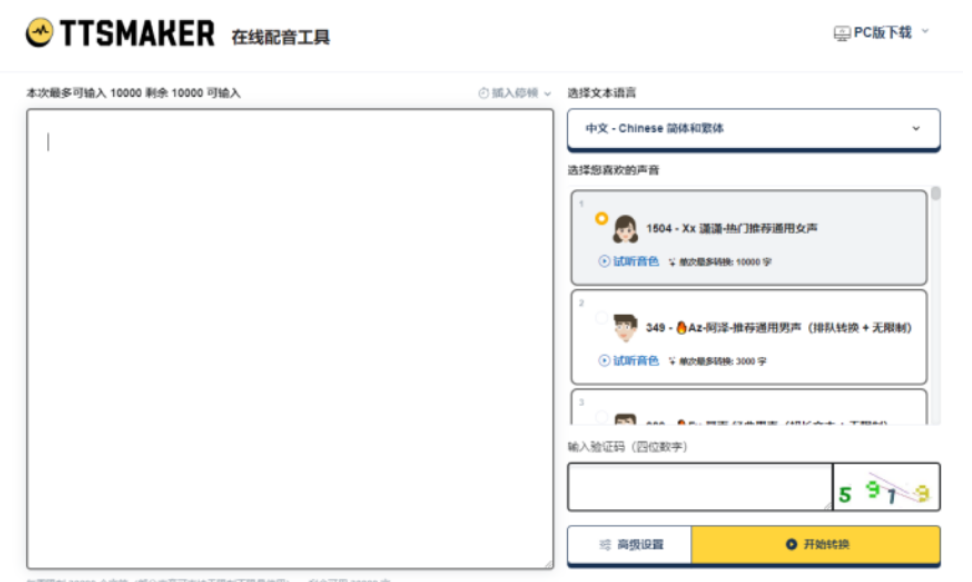Image resolution: width=972 pixels, height=582 pixels.
Task: Select the third voice radio button
Action: pos(601,416)
